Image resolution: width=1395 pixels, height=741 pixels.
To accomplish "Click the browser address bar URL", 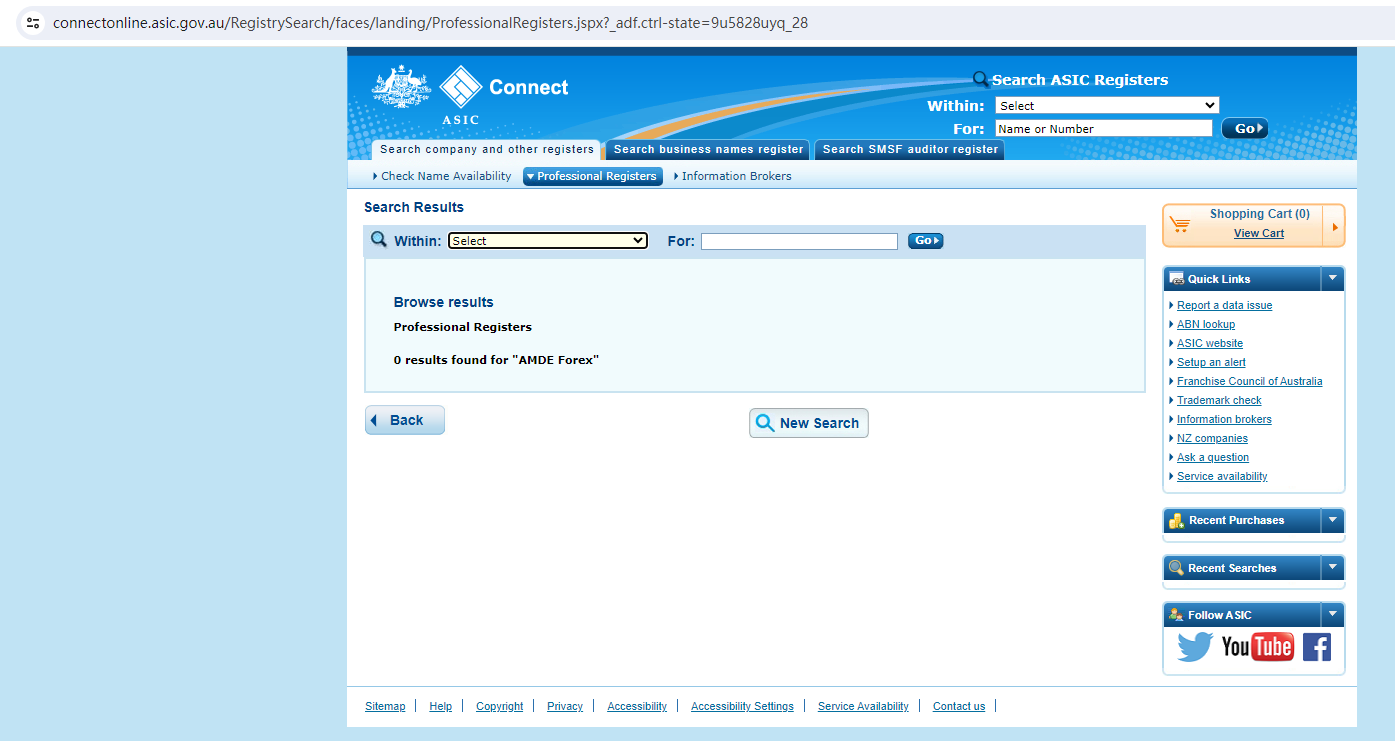I will 430,22.
